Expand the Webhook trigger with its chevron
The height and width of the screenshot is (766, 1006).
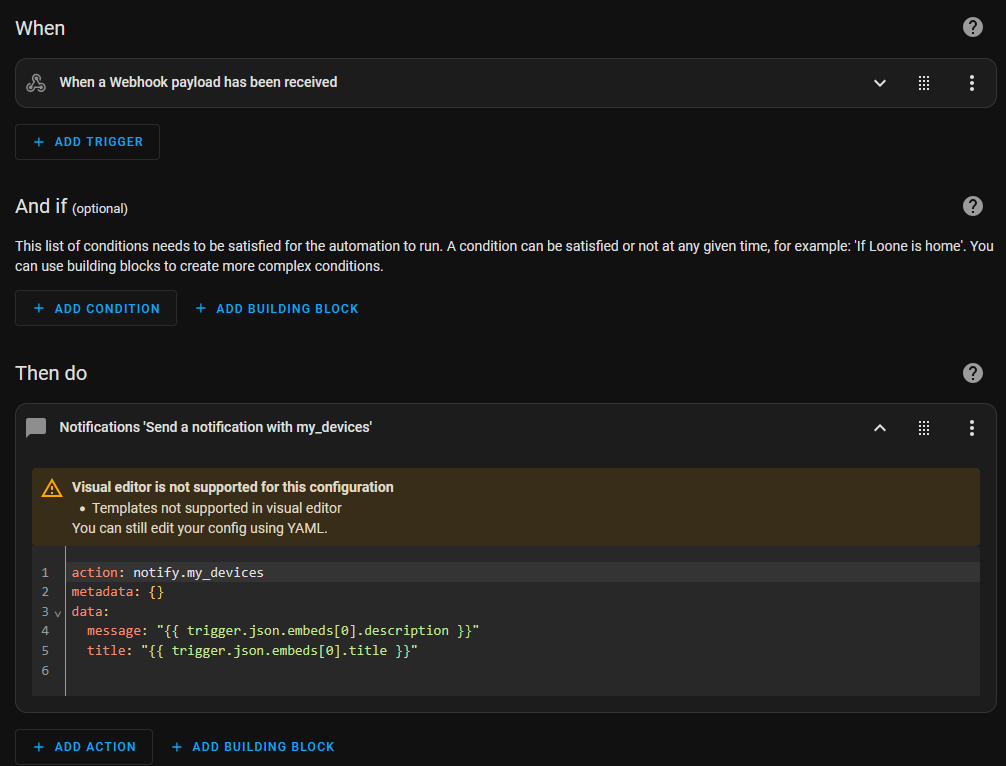coord(880,83)
